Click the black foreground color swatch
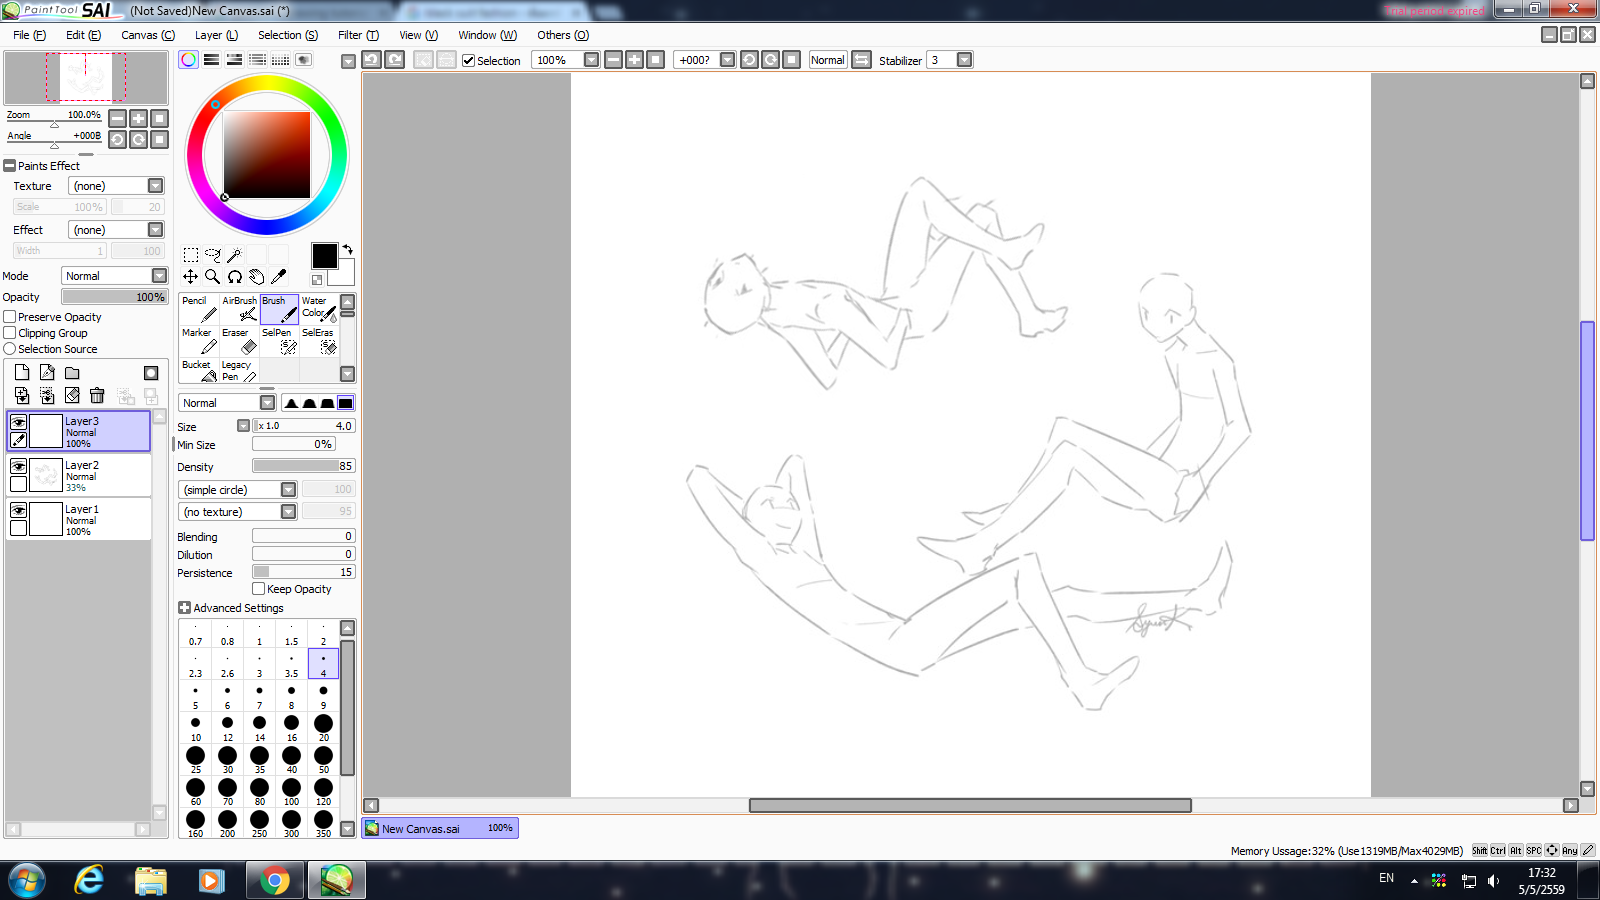Viewport: 1600px width, 900px height. (x=324, y=256)
